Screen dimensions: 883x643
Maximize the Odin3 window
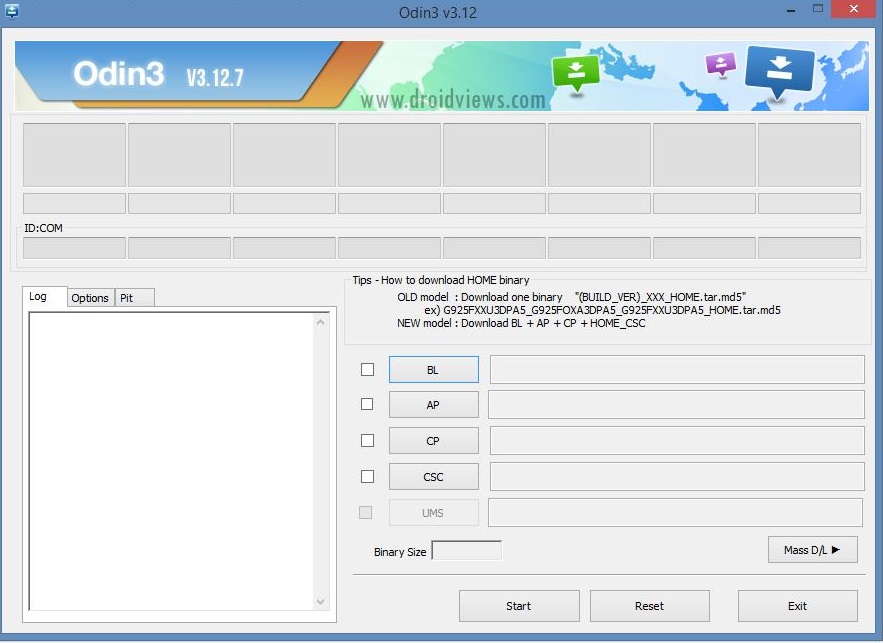tap(818, 8)
